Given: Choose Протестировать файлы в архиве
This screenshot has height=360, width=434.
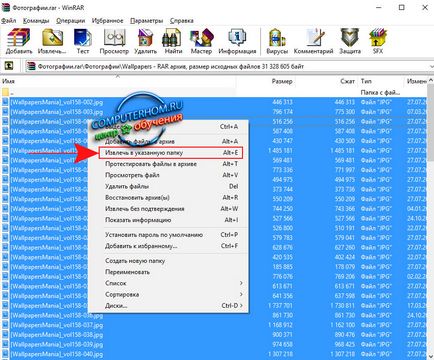Looking at the screenshot, I should point(168,164).
